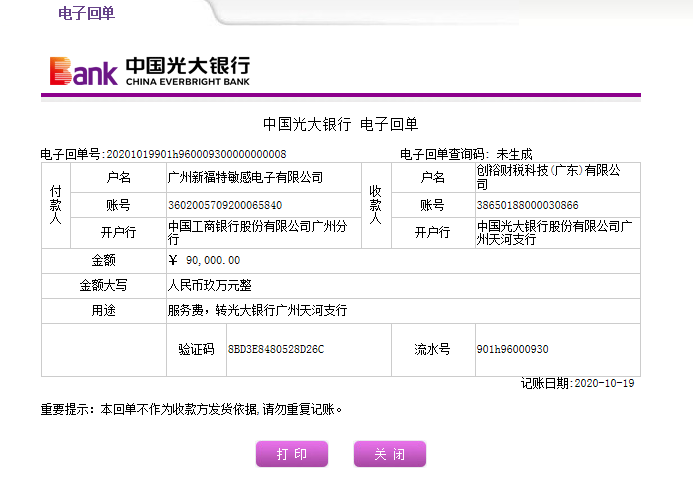Select serial number 901h96000930

(512, 349)
